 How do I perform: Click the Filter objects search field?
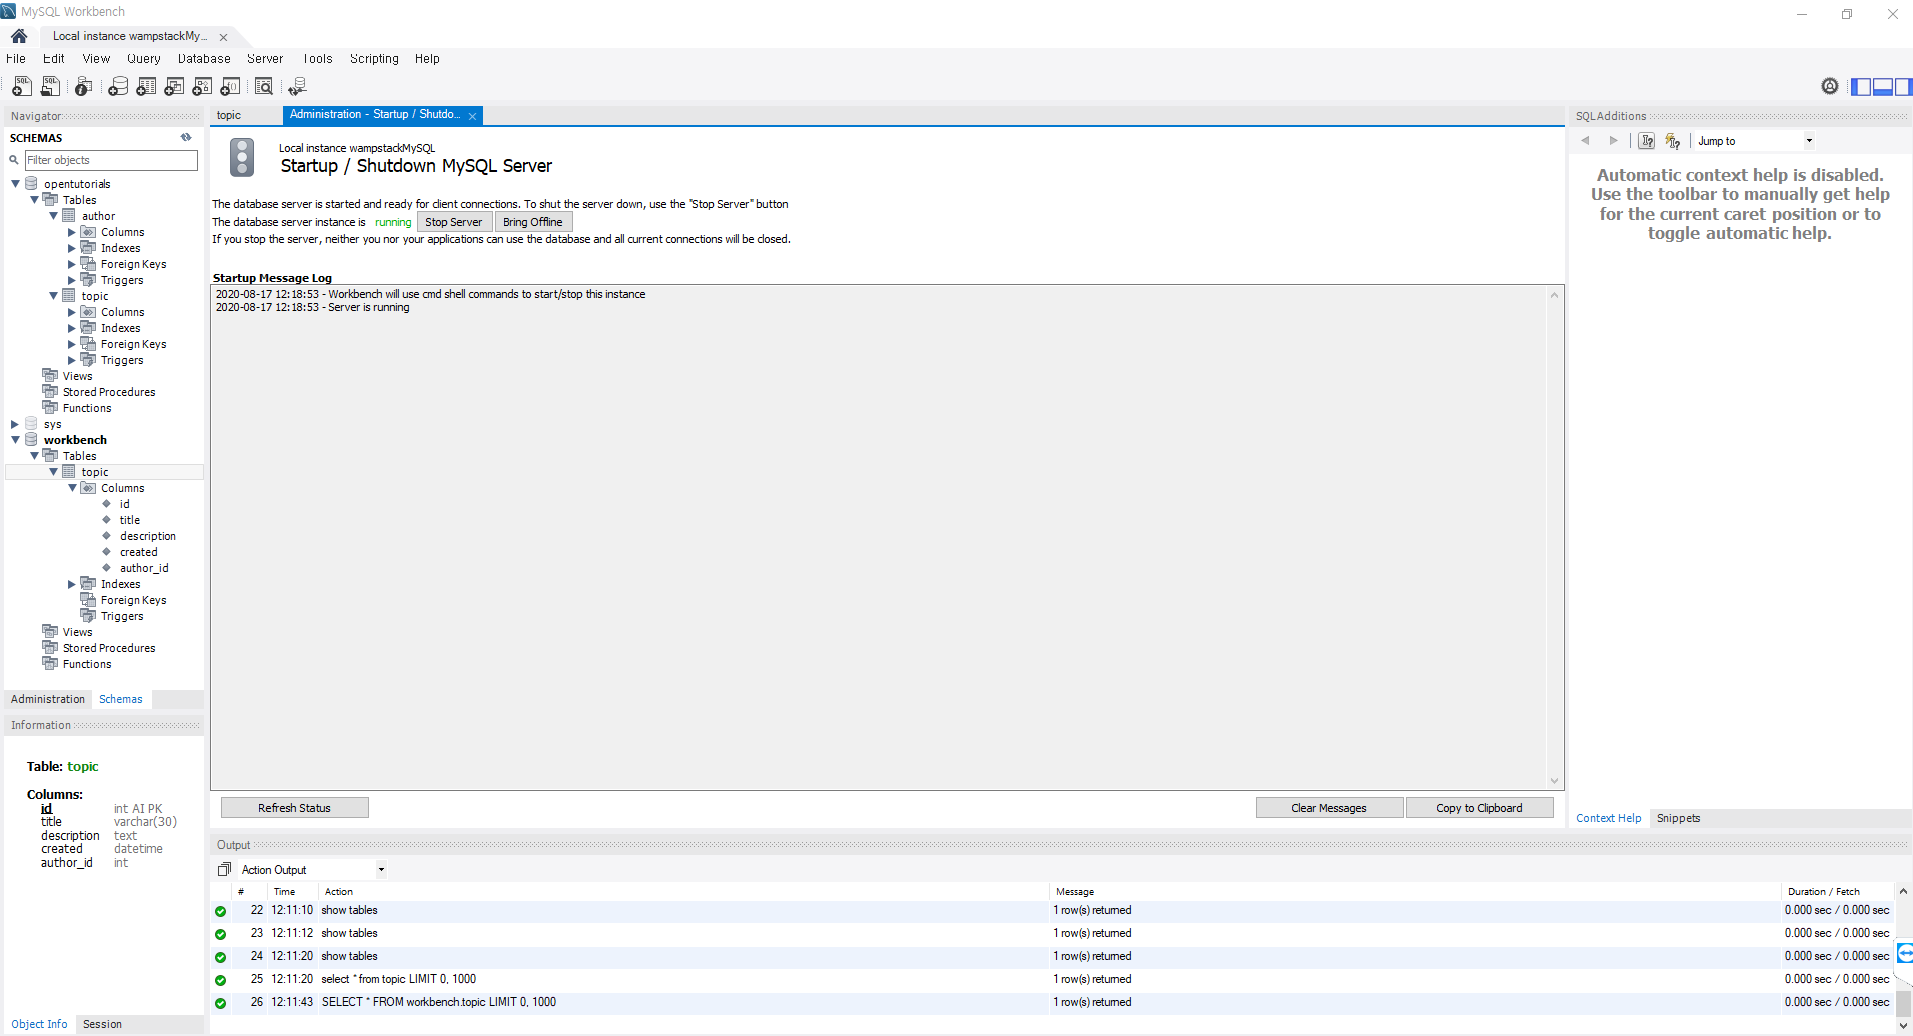111,160
